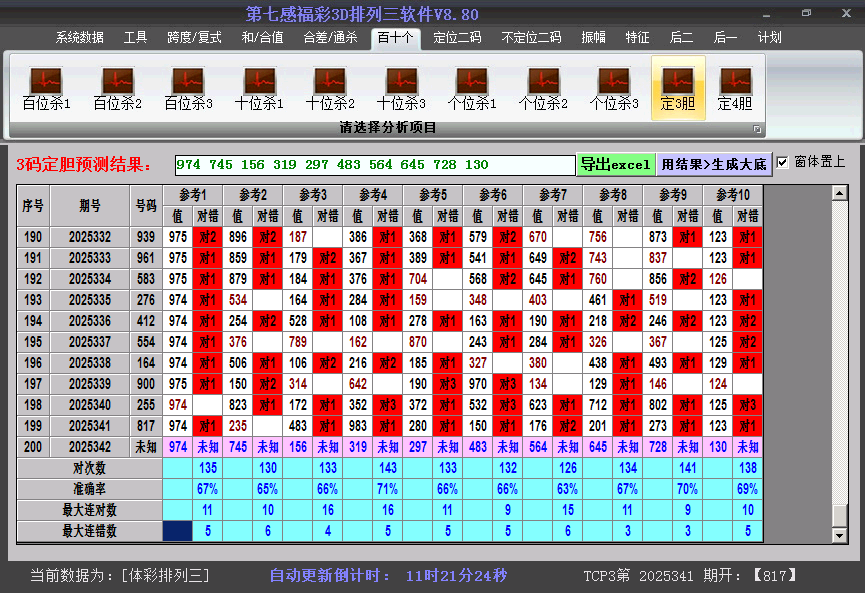Screen dimensions: 865x593
Task: Click the 3码定胆 prediction result text field
Action: (x=374, y=164)
